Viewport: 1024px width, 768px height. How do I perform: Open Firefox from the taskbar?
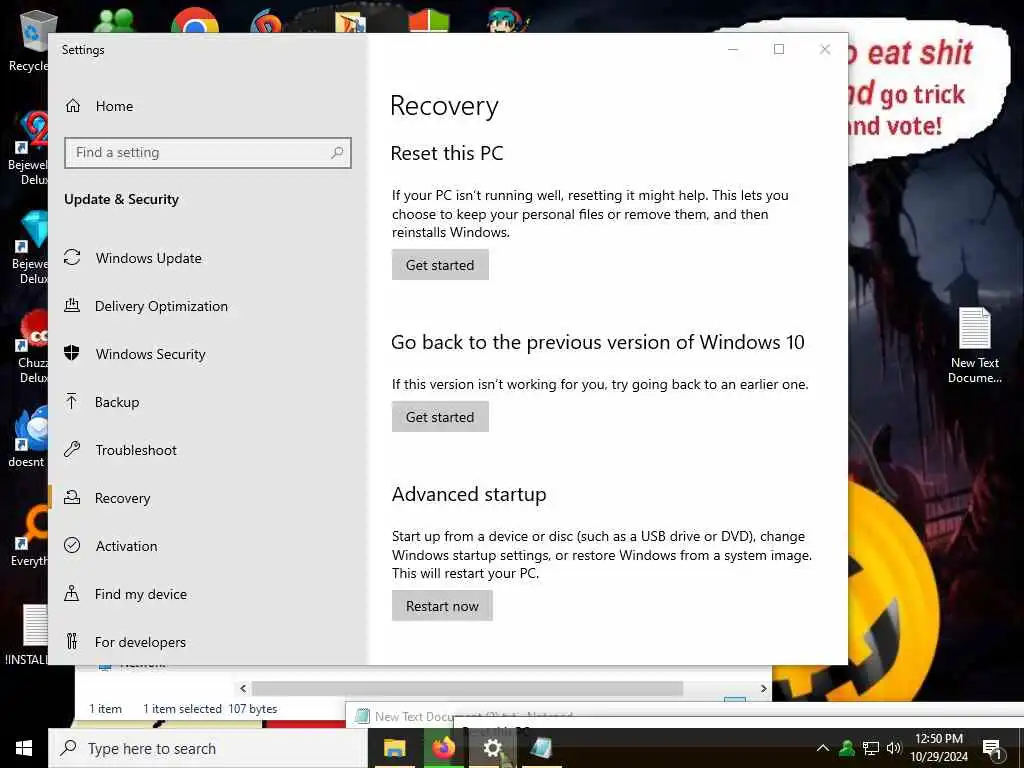(443, 748)
